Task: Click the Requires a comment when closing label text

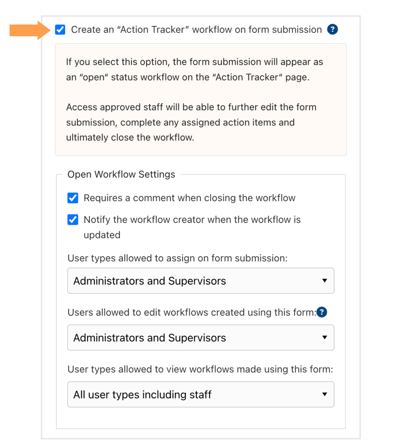Action: tap(189, 198)
